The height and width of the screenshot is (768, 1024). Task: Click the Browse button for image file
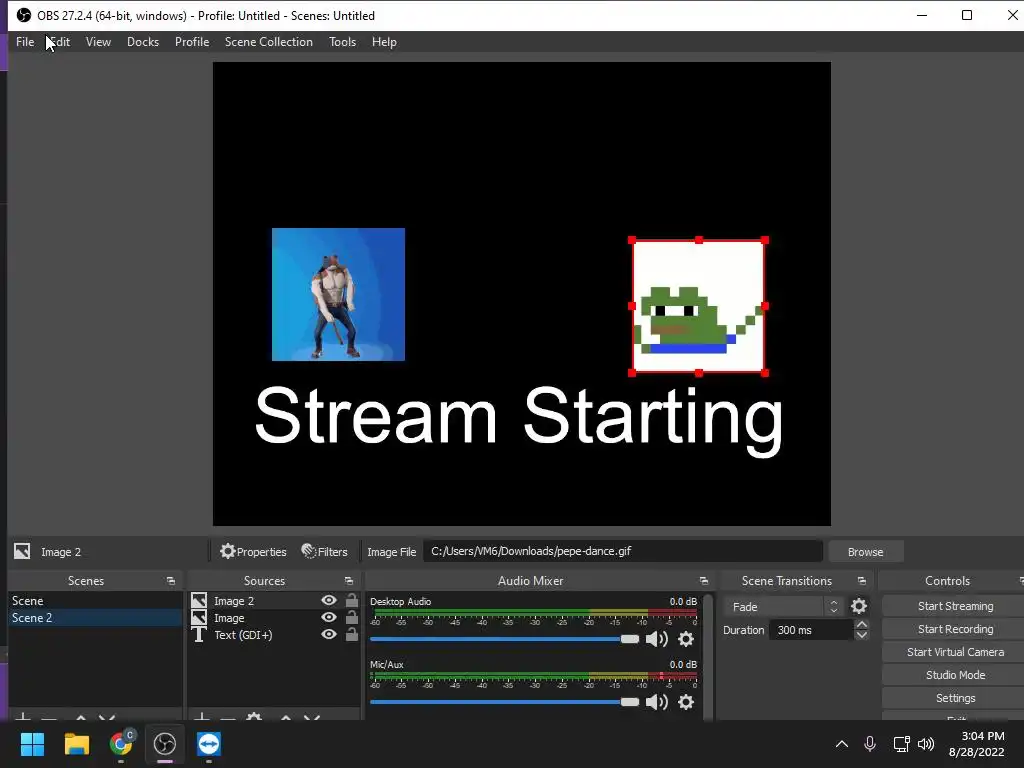click(865, 552)
